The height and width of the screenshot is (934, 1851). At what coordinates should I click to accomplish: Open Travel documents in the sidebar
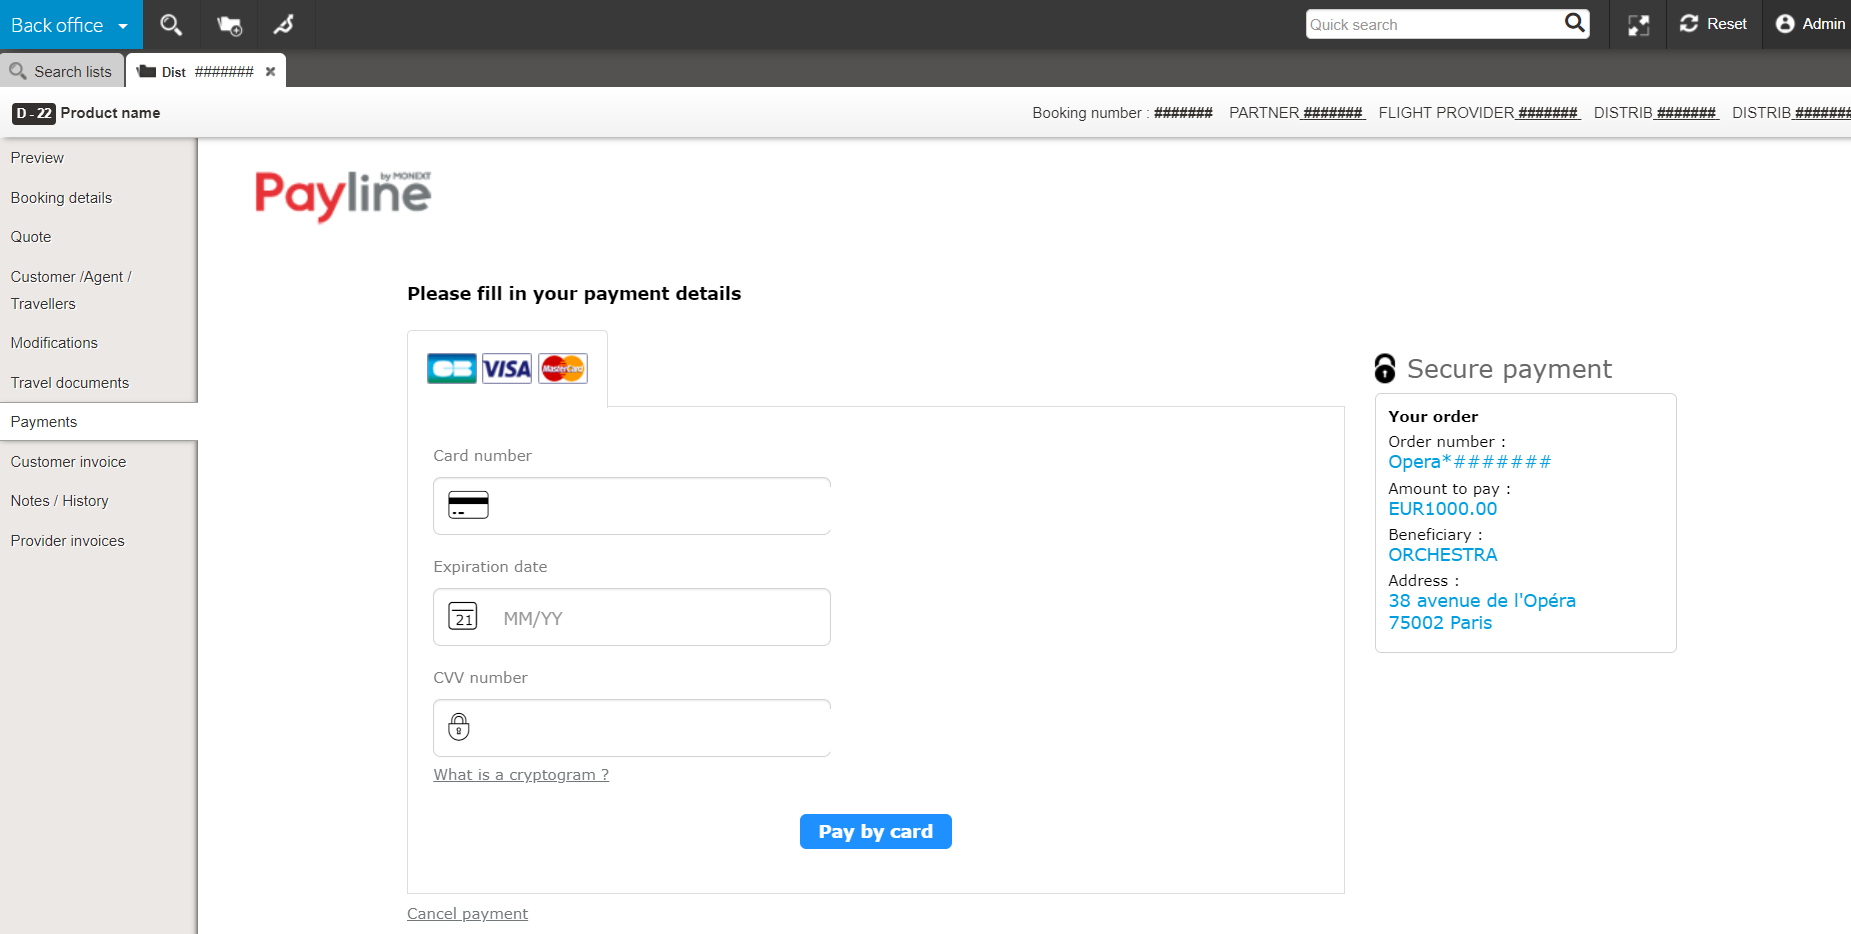point(70,383)
